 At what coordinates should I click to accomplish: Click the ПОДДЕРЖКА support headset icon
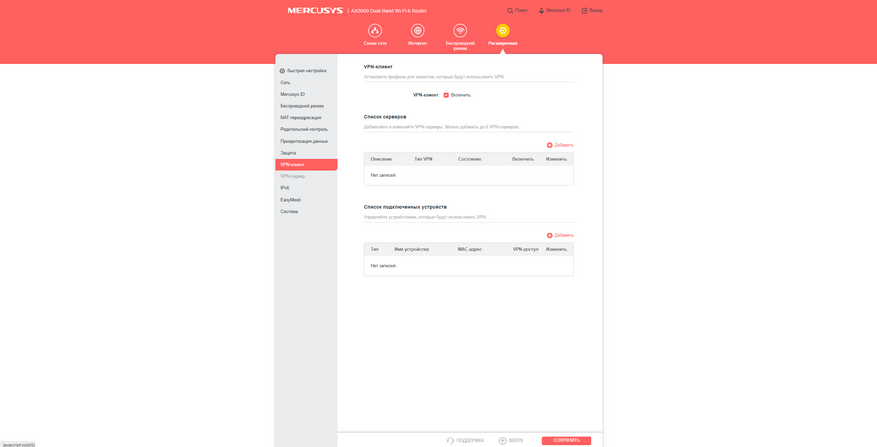[450, 441]
